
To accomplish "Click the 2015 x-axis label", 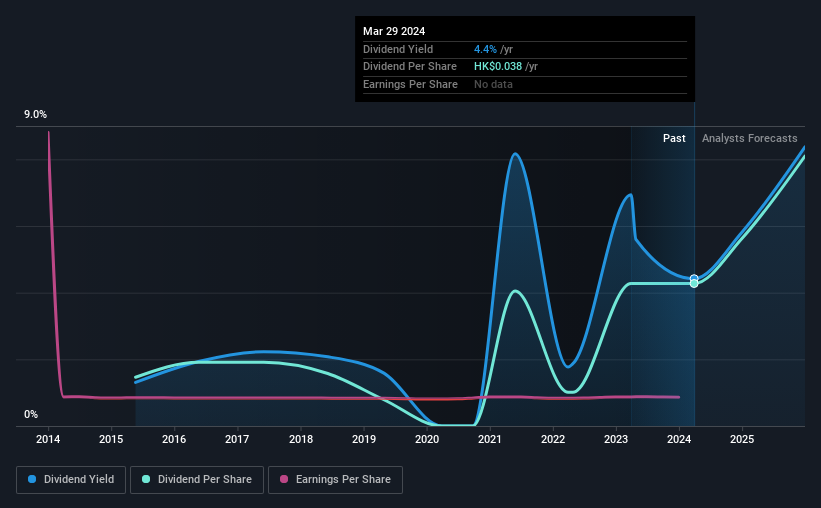I will click(x=111, y=439).
